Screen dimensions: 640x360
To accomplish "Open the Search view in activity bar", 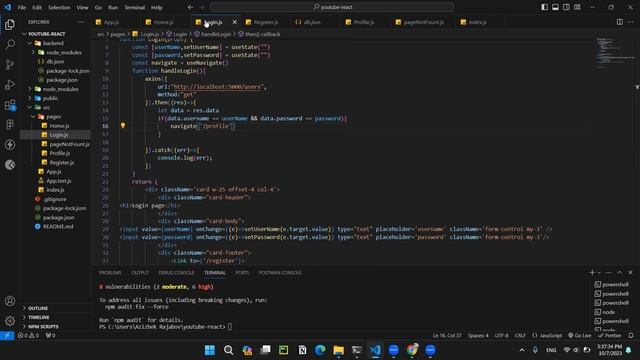I will (x=10, y=44).
